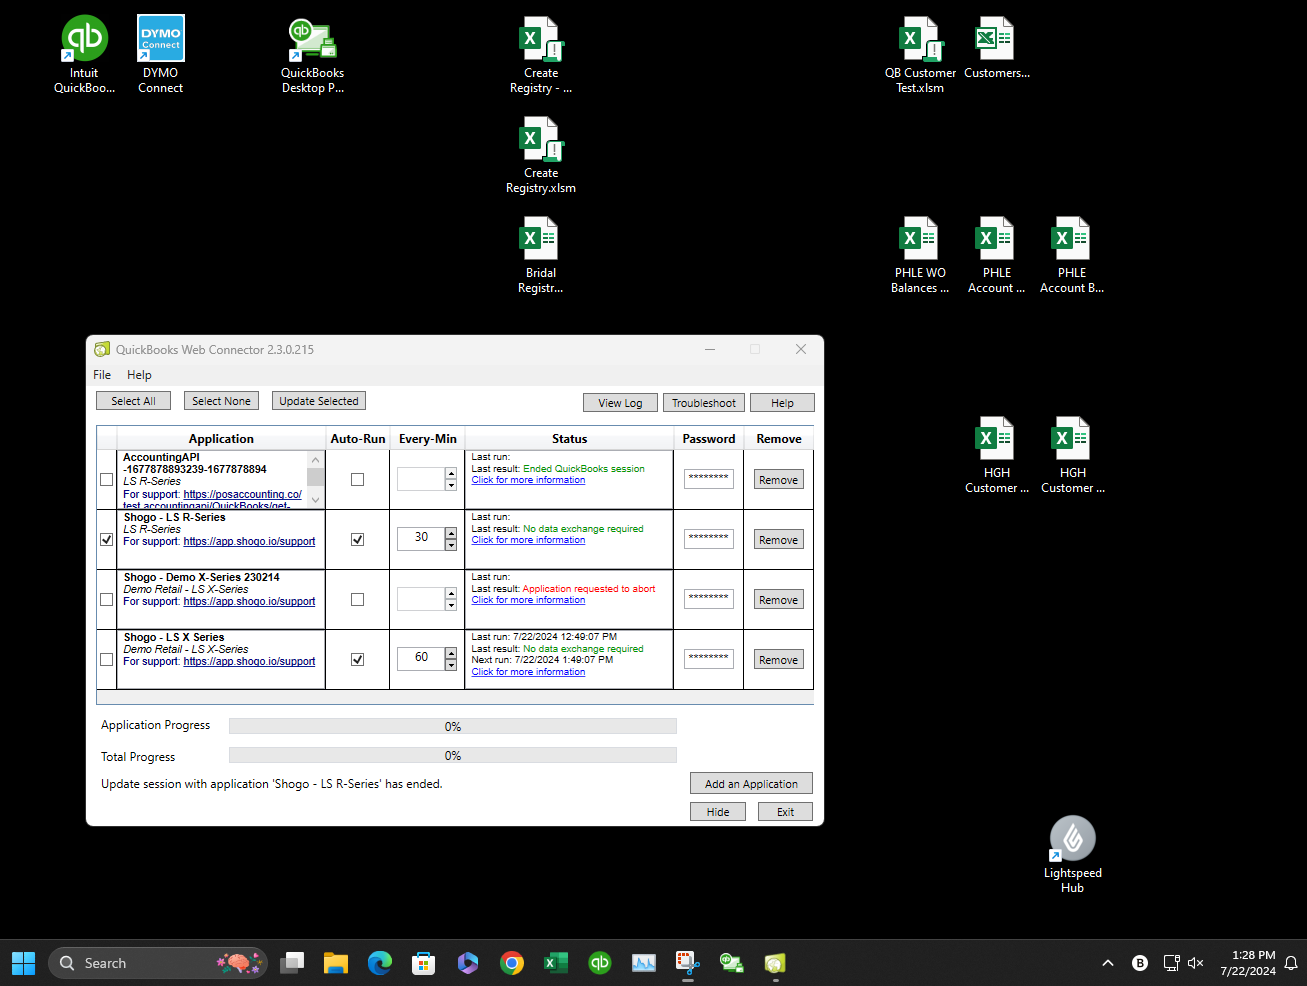Open the File menu
1307x986 pixels.
pyautogui.click(x=102, y=375)
